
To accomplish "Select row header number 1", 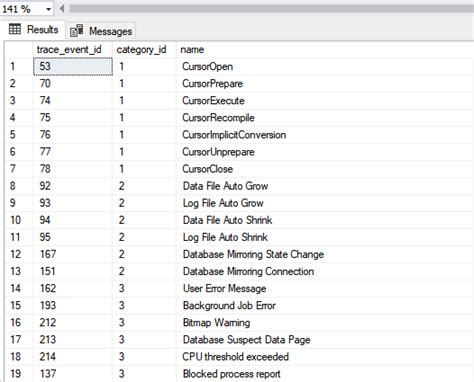I will pyautogui.click(x=19, y=66).
